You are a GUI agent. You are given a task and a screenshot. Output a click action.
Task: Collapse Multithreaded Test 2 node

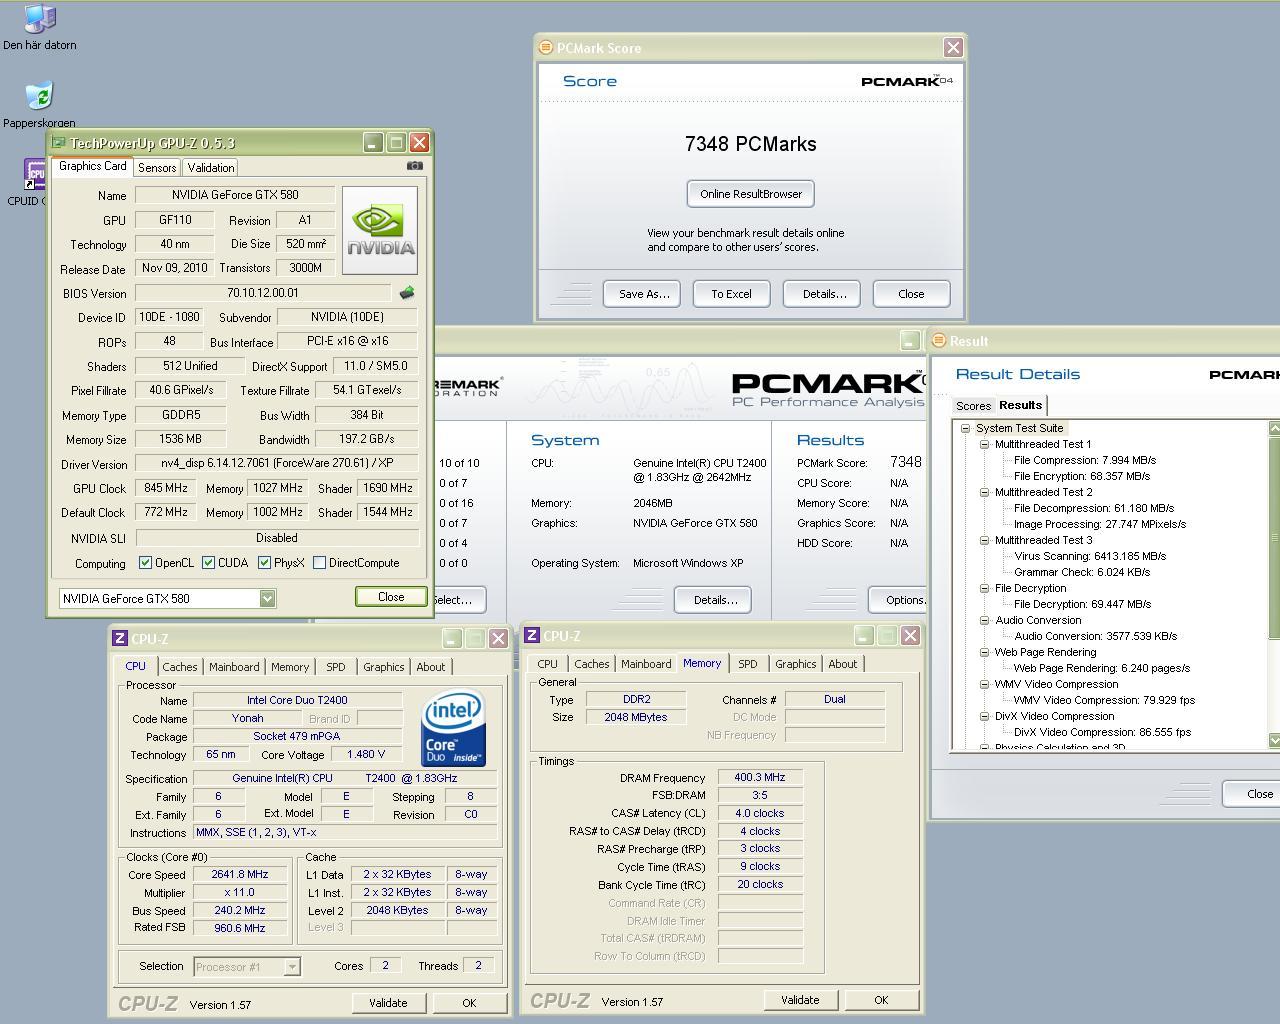984,492
